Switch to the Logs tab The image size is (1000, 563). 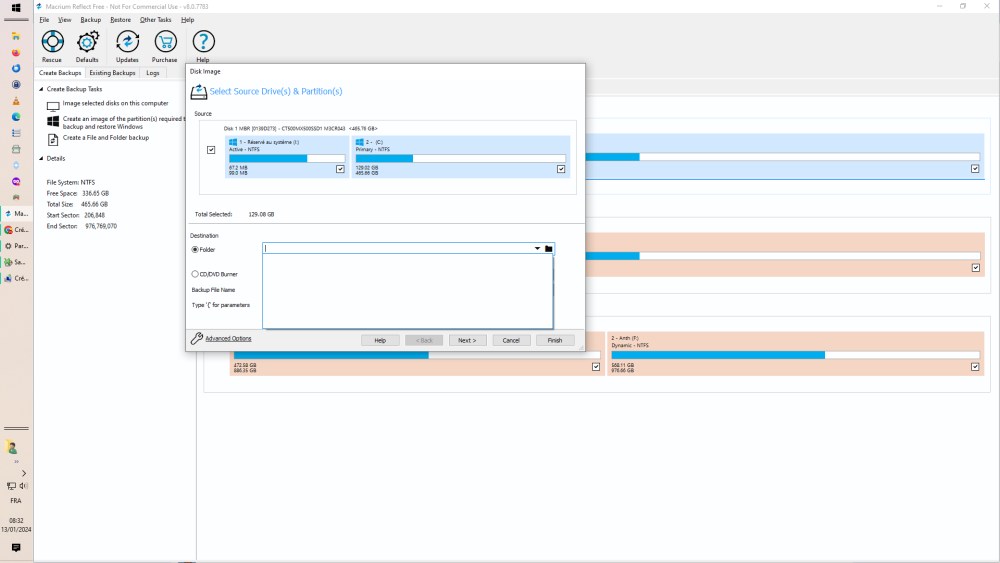(153, 73)
